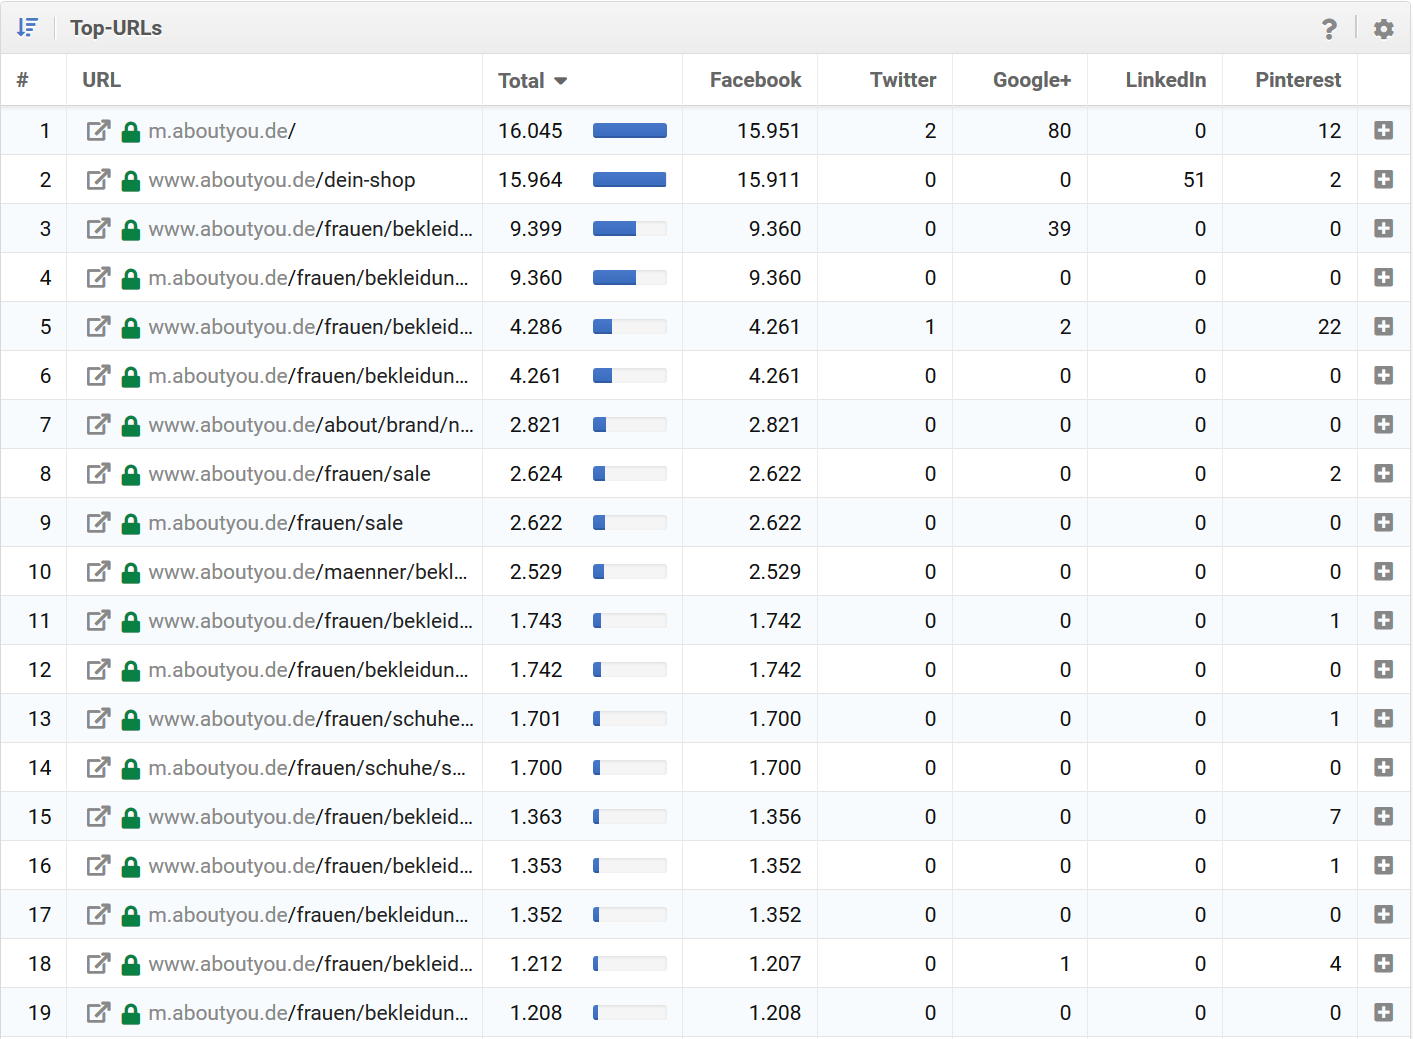Click the Total bar for row 3
This screenshot has width=1413, height=1039.
point(629,229)
